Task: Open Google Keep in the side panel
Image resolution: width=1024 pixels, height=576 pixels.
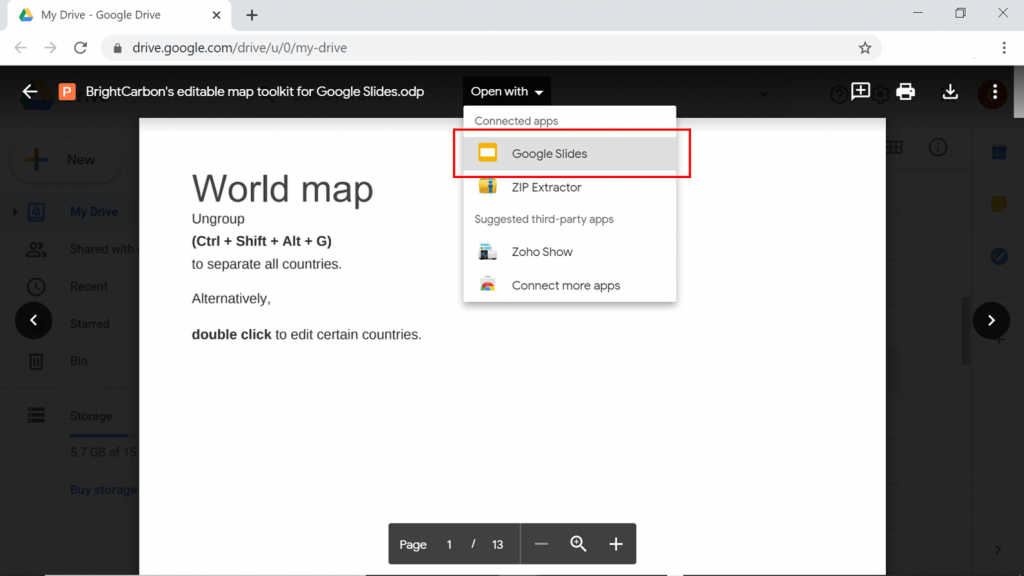Action: (x=998, y=203)
